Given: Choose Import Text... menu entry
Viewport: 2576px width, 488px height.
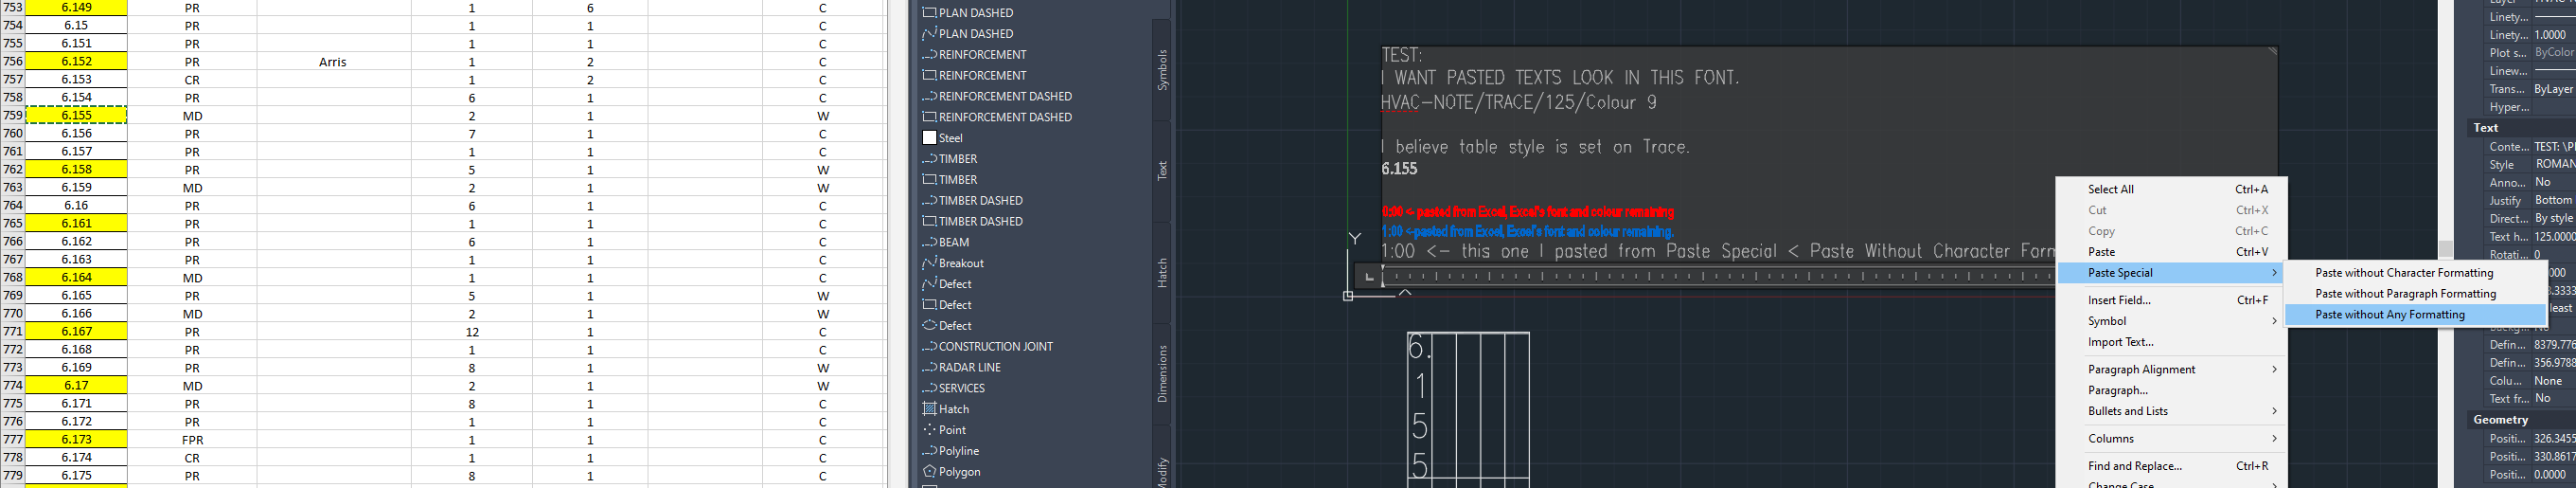Looking at the screenshot, I should [2171, 342].
